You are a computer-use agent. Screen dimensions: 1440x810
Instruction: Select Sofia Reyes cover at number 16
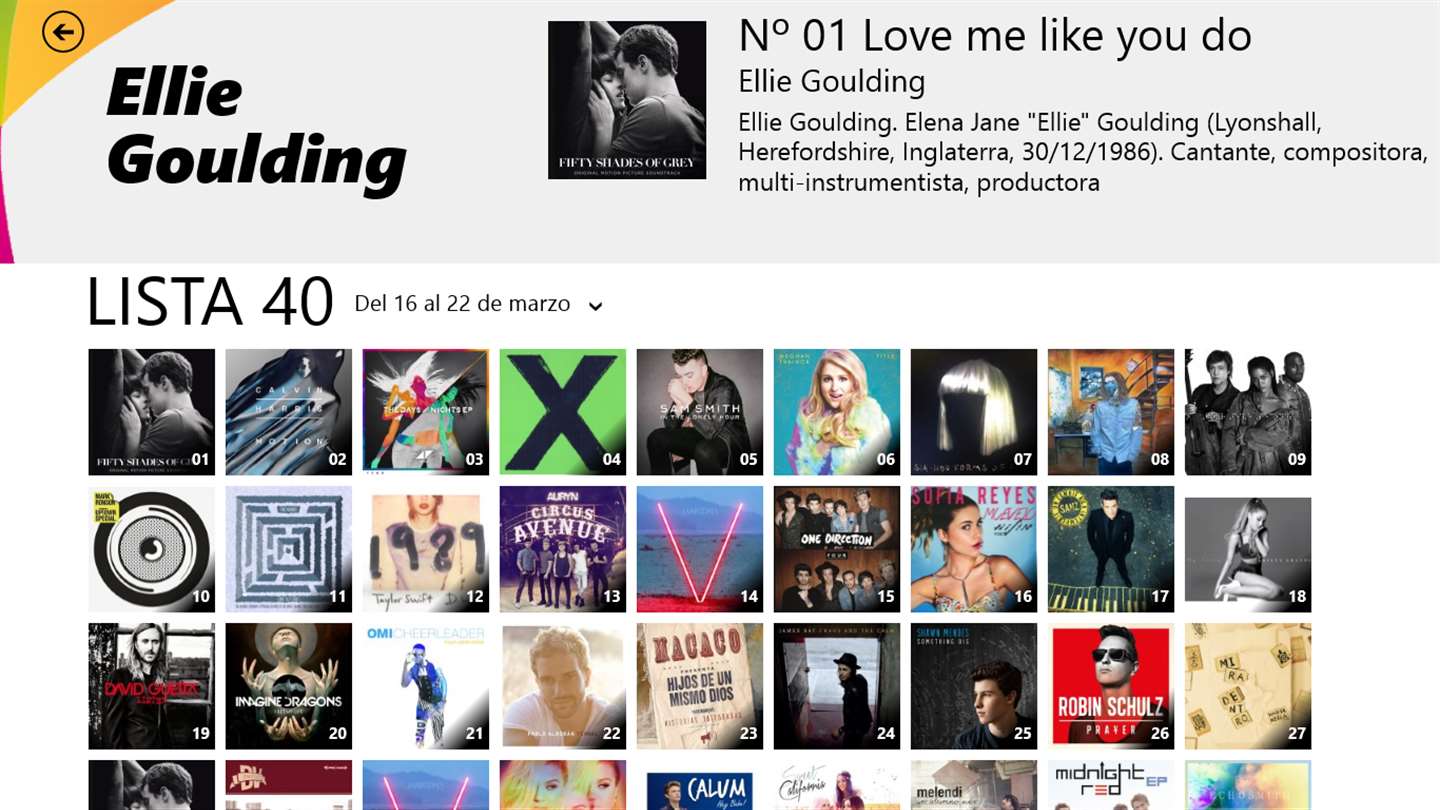tap(973, 549)
